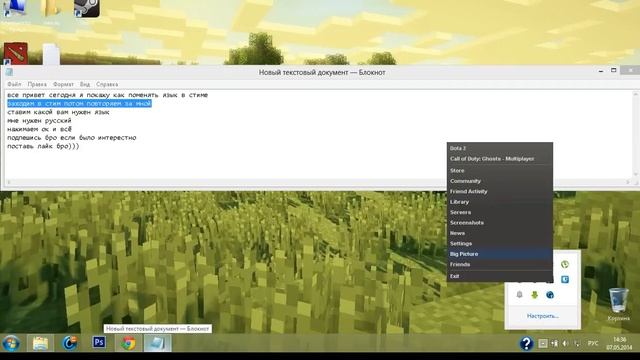Maximize the Notepad window
640x360 pixels.
[613, 71]
